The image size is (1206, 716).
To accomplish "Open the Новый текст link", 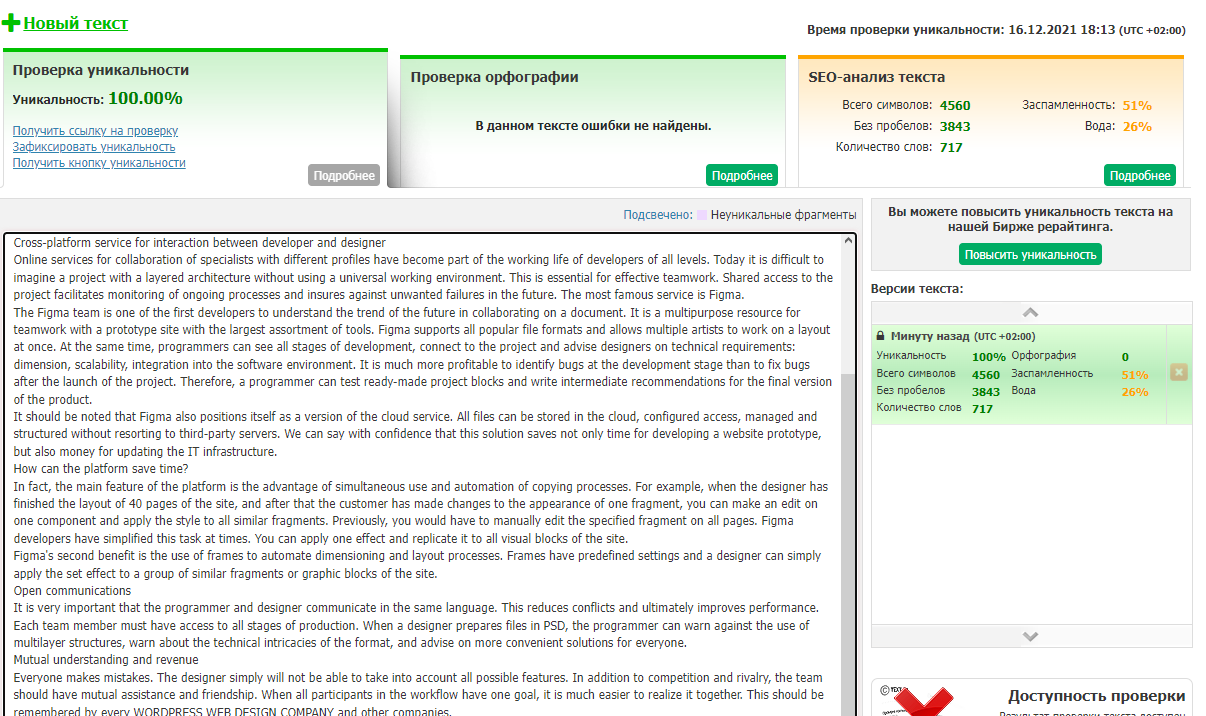I will tap(76, 23).
